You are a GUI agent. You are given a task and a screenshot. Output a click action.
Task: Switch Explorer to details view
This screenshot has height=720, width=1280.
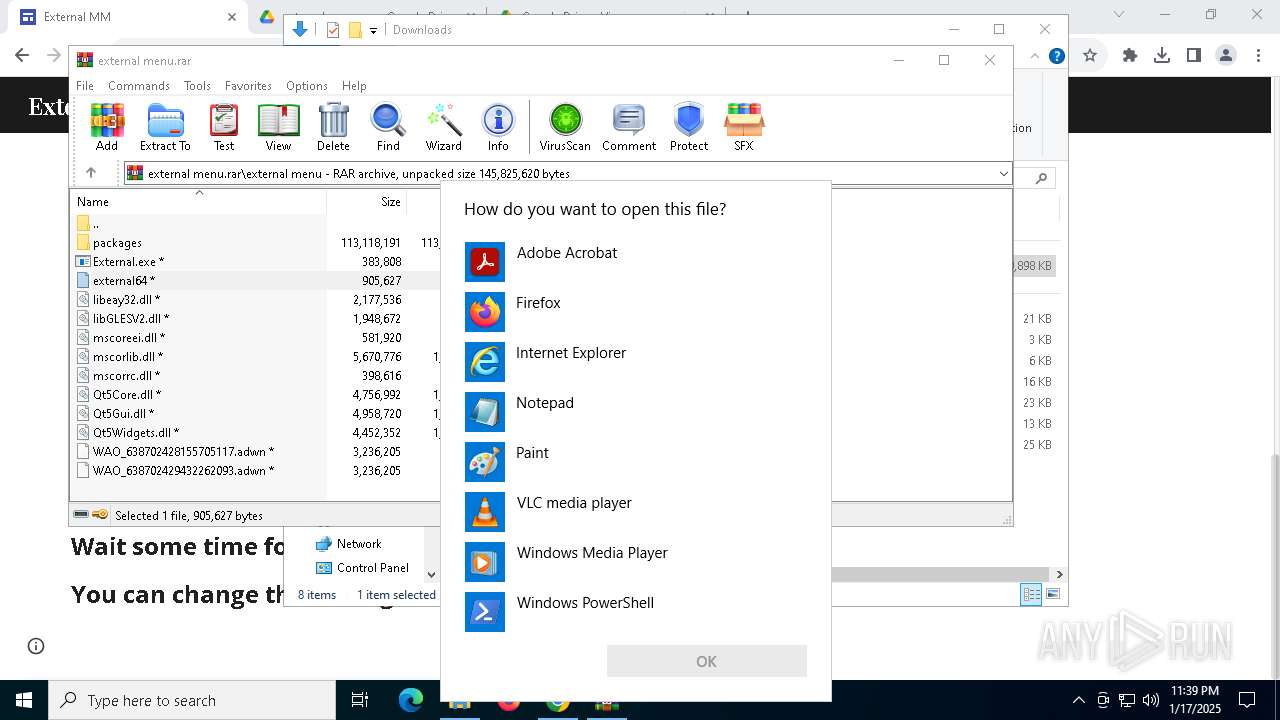pyautogui.click(x=1031, y=595)
